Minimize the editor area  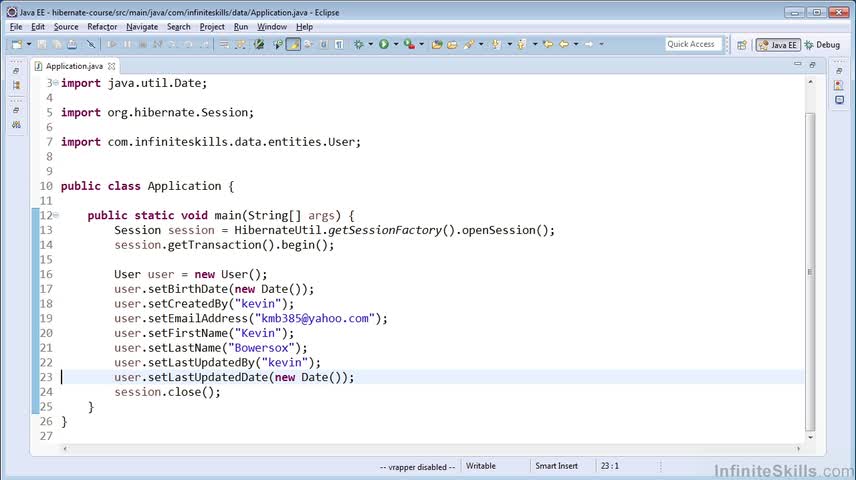point(798,64)
